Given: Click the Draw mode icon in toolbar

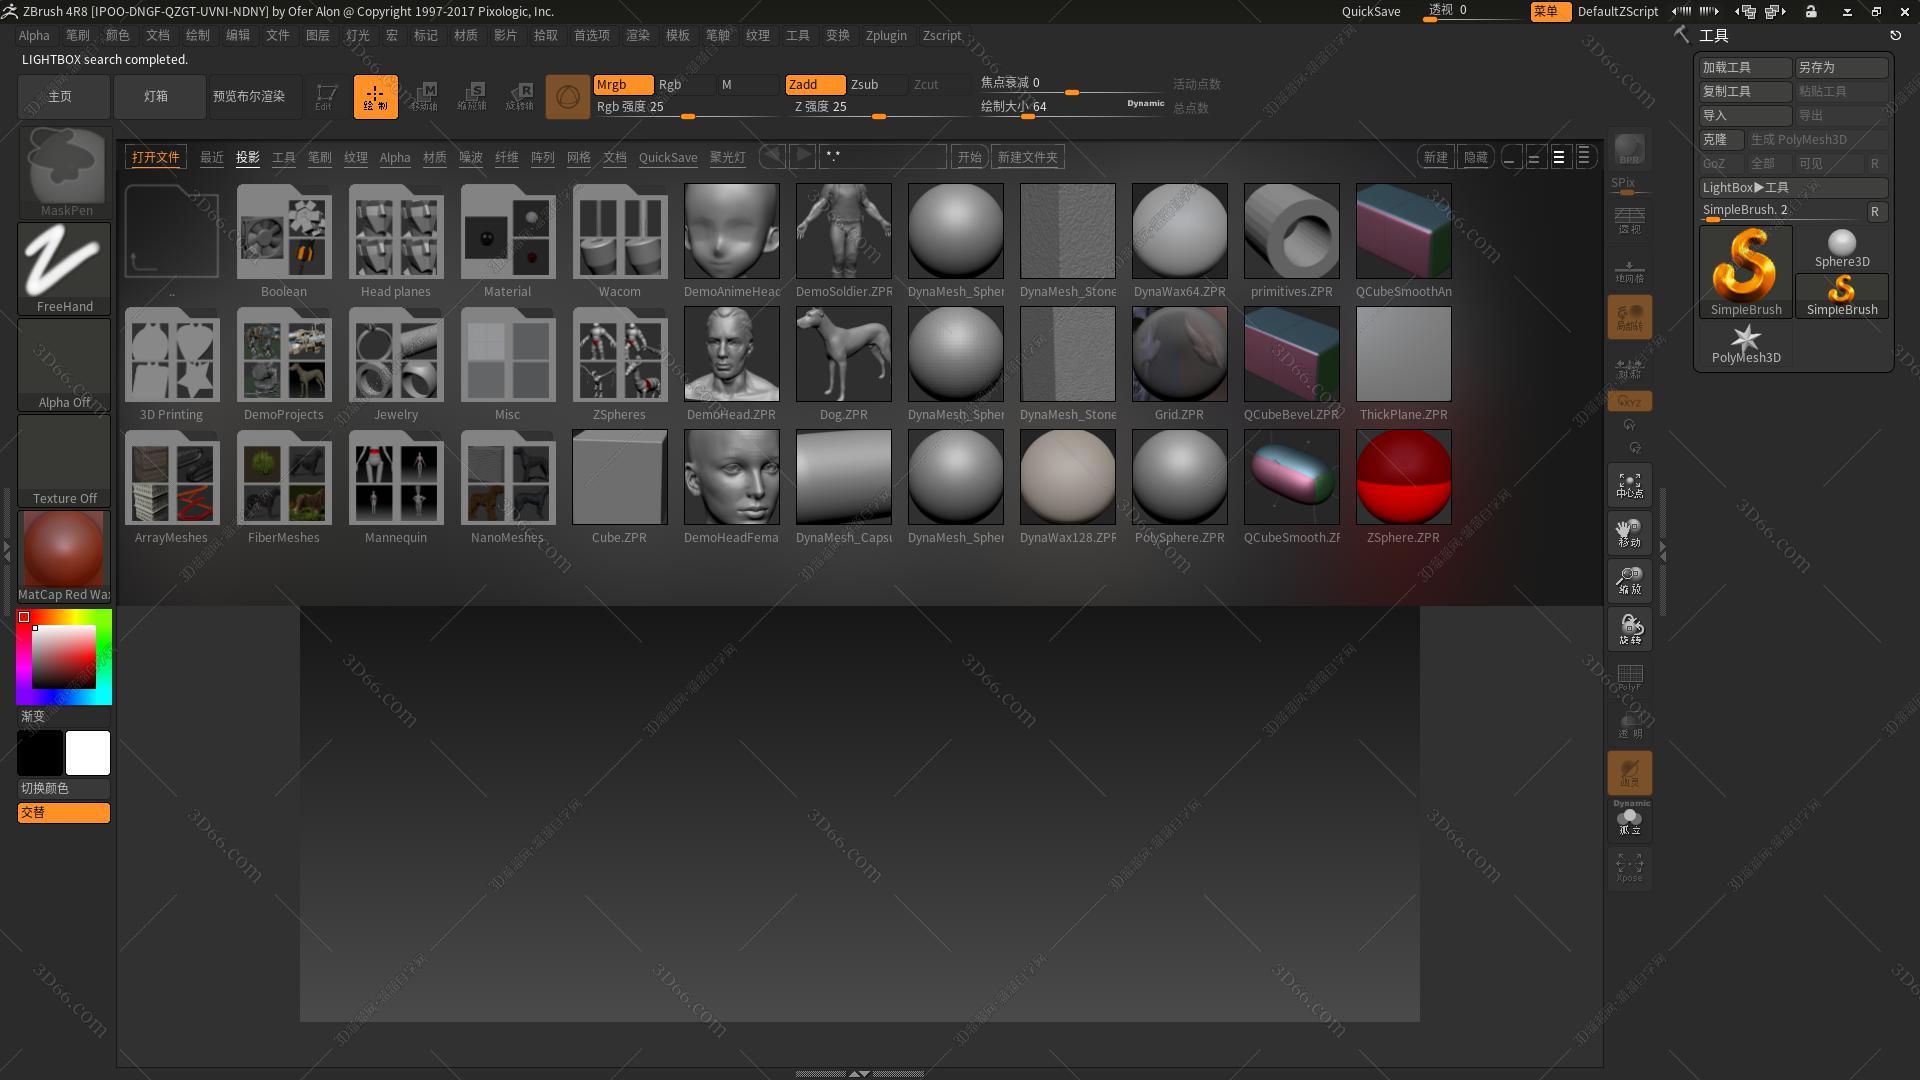Looking at the screenshot, I should (x=375, y=97).
